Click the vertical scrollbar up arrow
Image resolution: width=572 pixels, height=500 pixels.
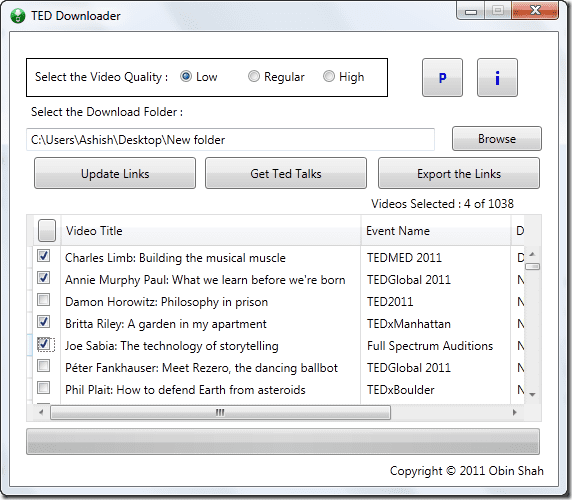[x=532, y=254]
